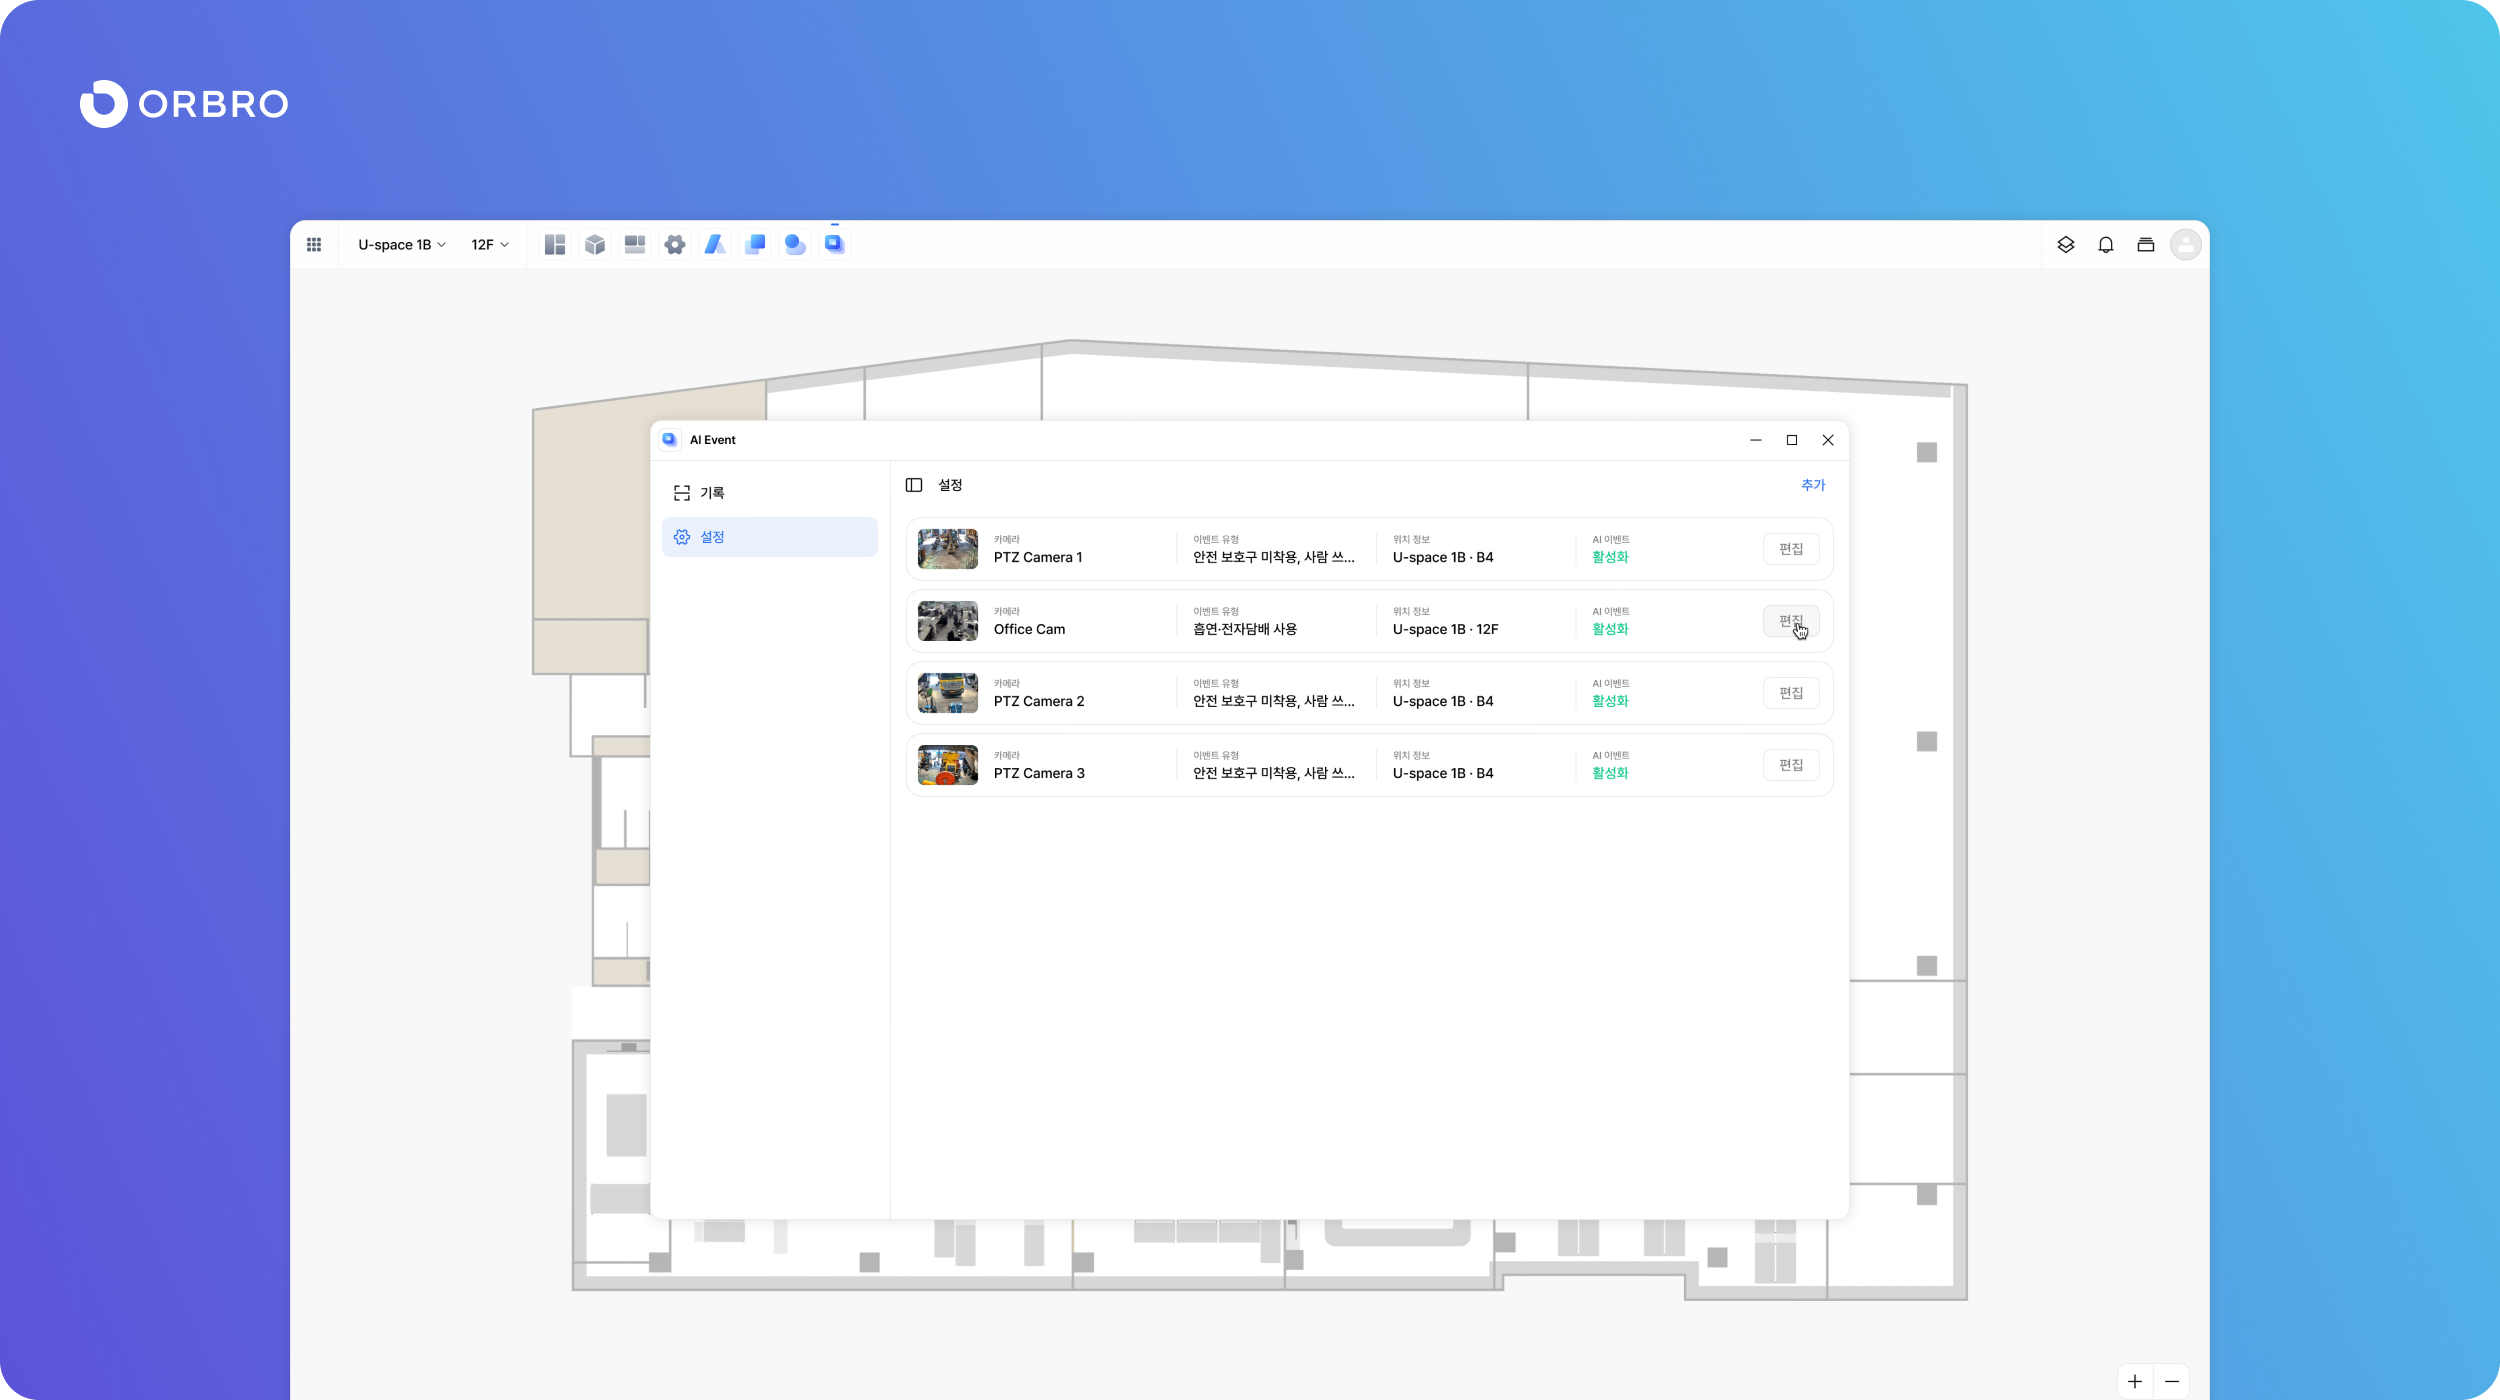Click the Office Cam thumbnail

pos(948,621)
